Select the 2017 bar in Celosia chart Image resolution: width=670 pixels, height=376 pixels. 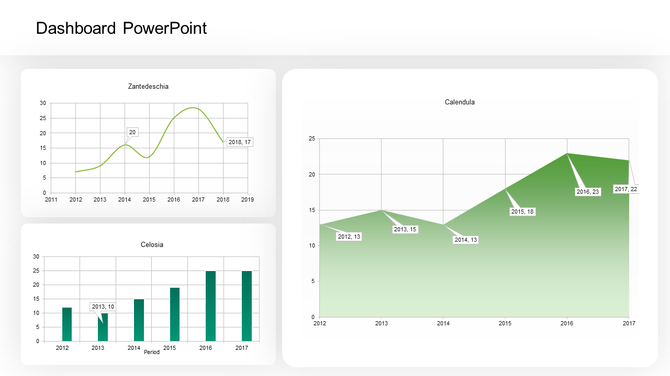[x=247, y=306]
